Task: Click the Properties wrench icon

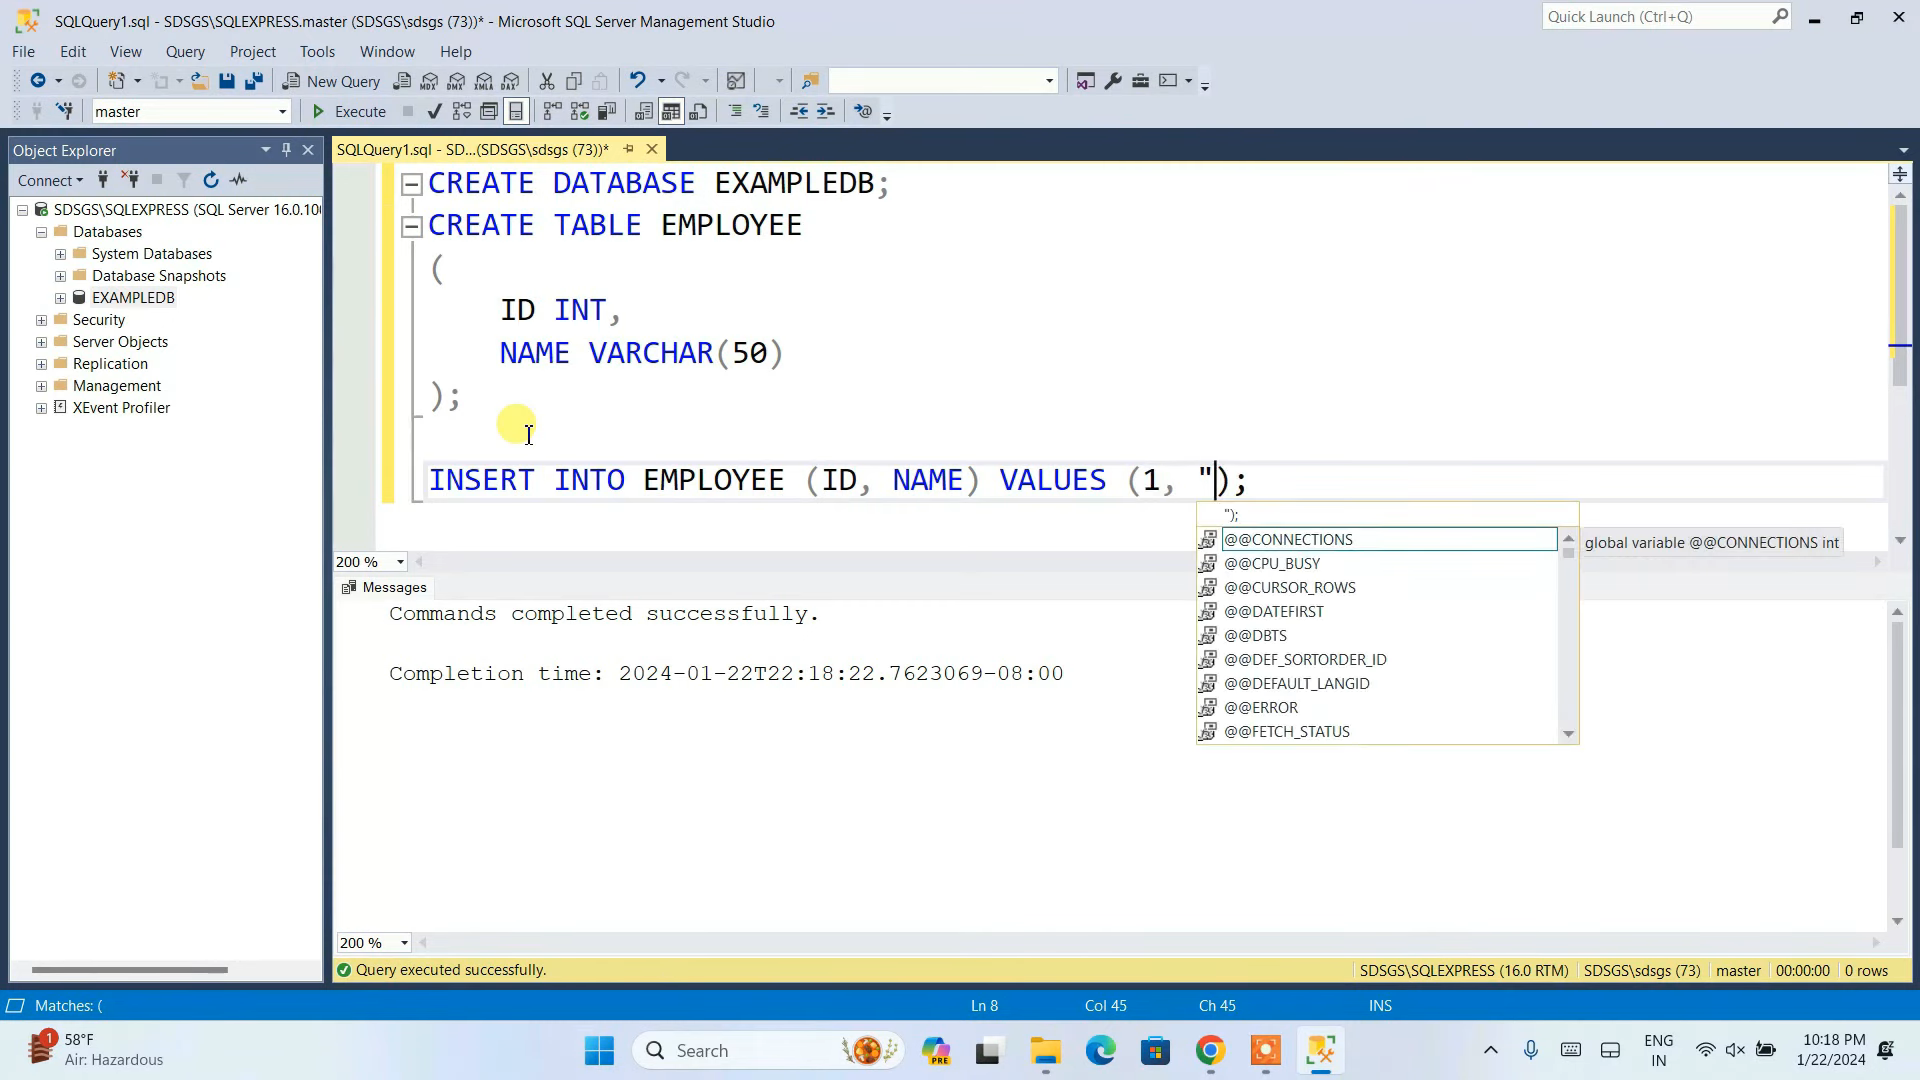Action: click(x=1113, y=81)
